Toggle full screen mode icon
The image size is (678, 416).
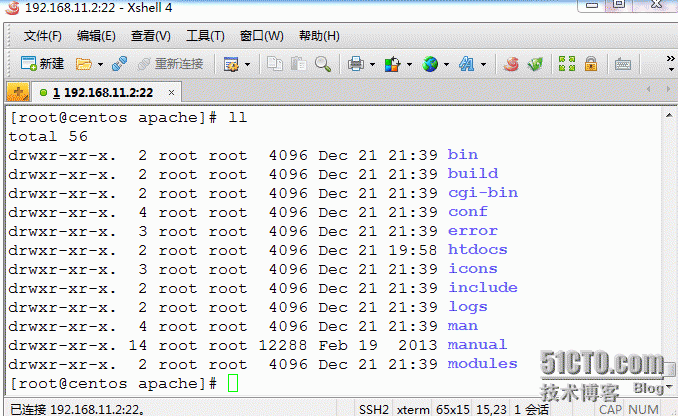[x=567, y=64]
